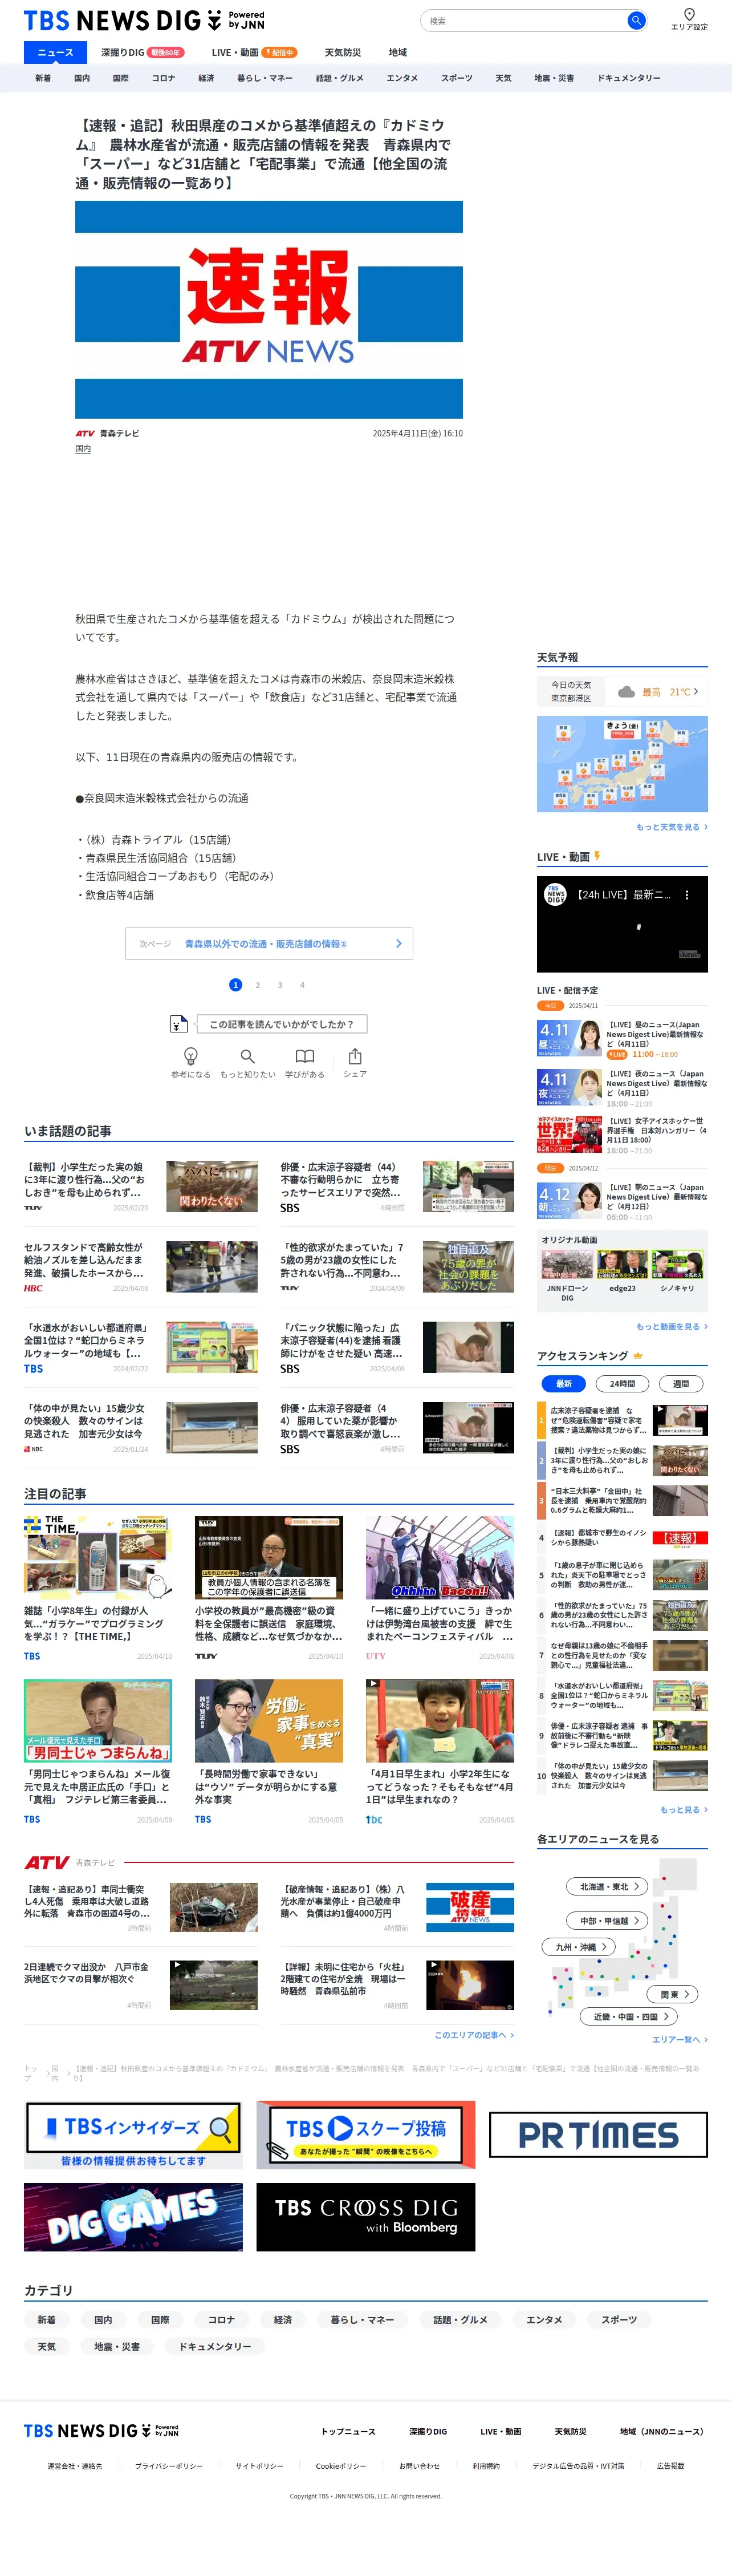Open the 経済 menu in sub-navigation
The width and height of the screenshot is (732, 2576).
(206, 78)
